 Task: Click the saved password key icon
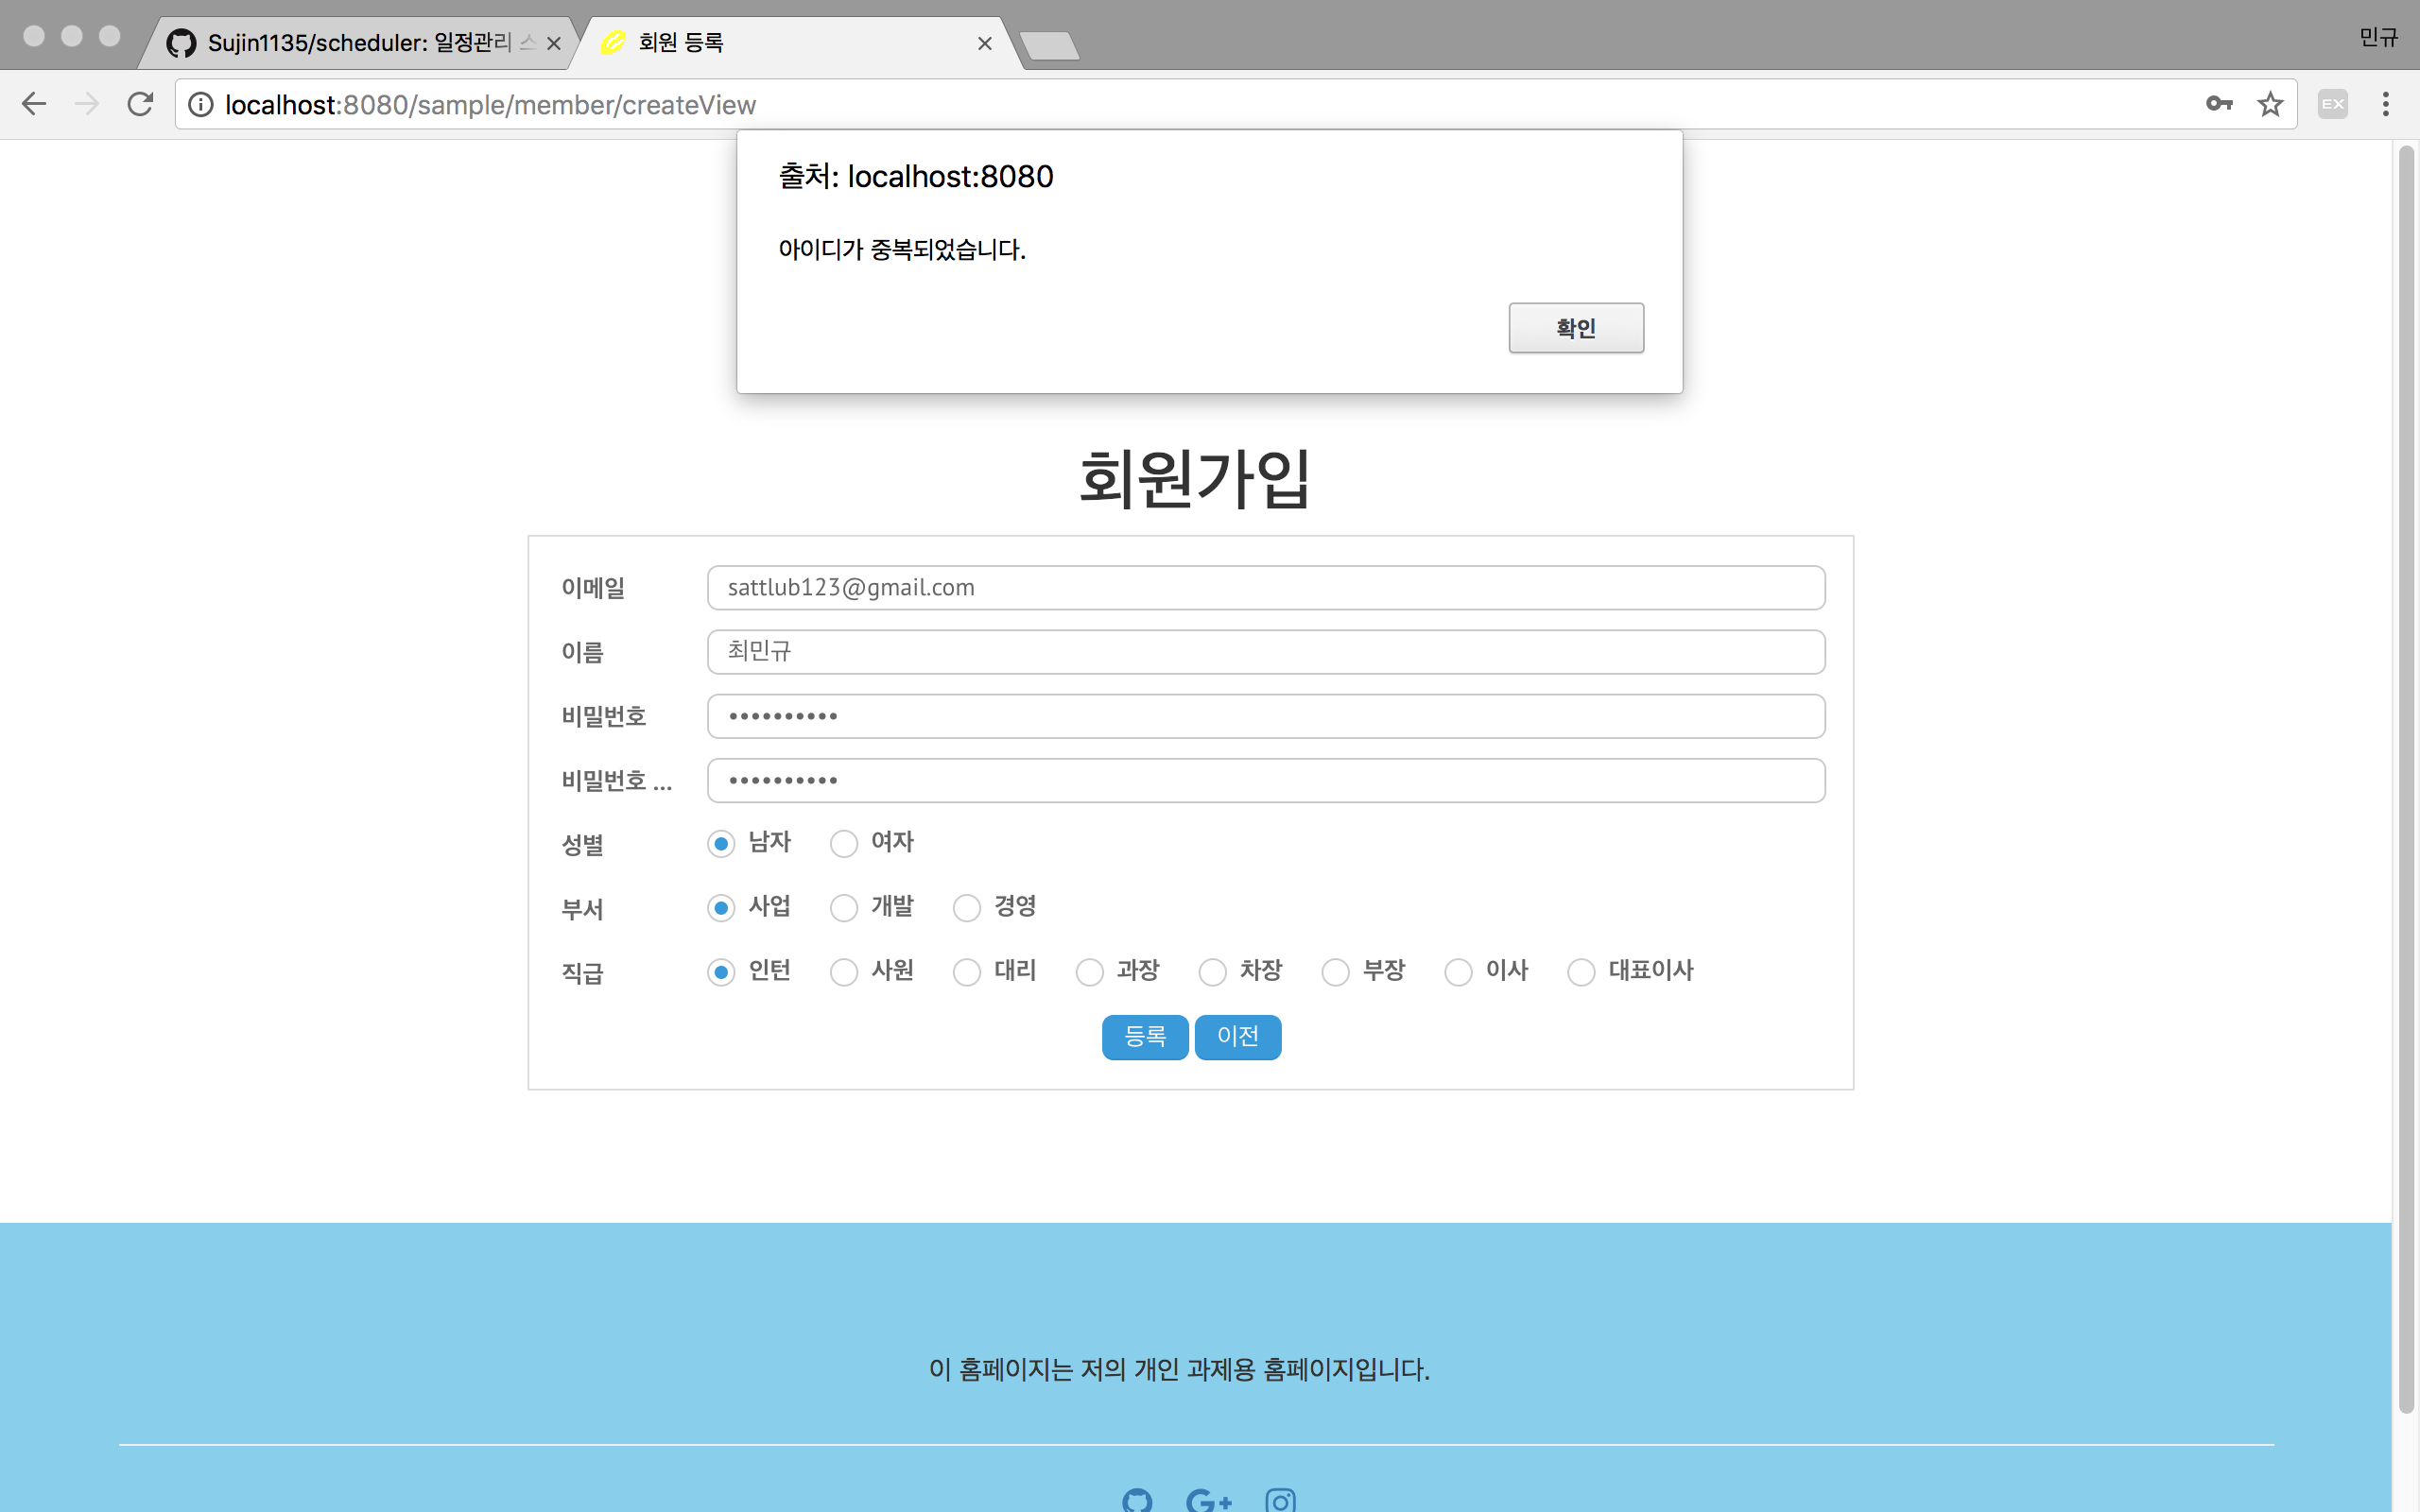pos(2218,104)
